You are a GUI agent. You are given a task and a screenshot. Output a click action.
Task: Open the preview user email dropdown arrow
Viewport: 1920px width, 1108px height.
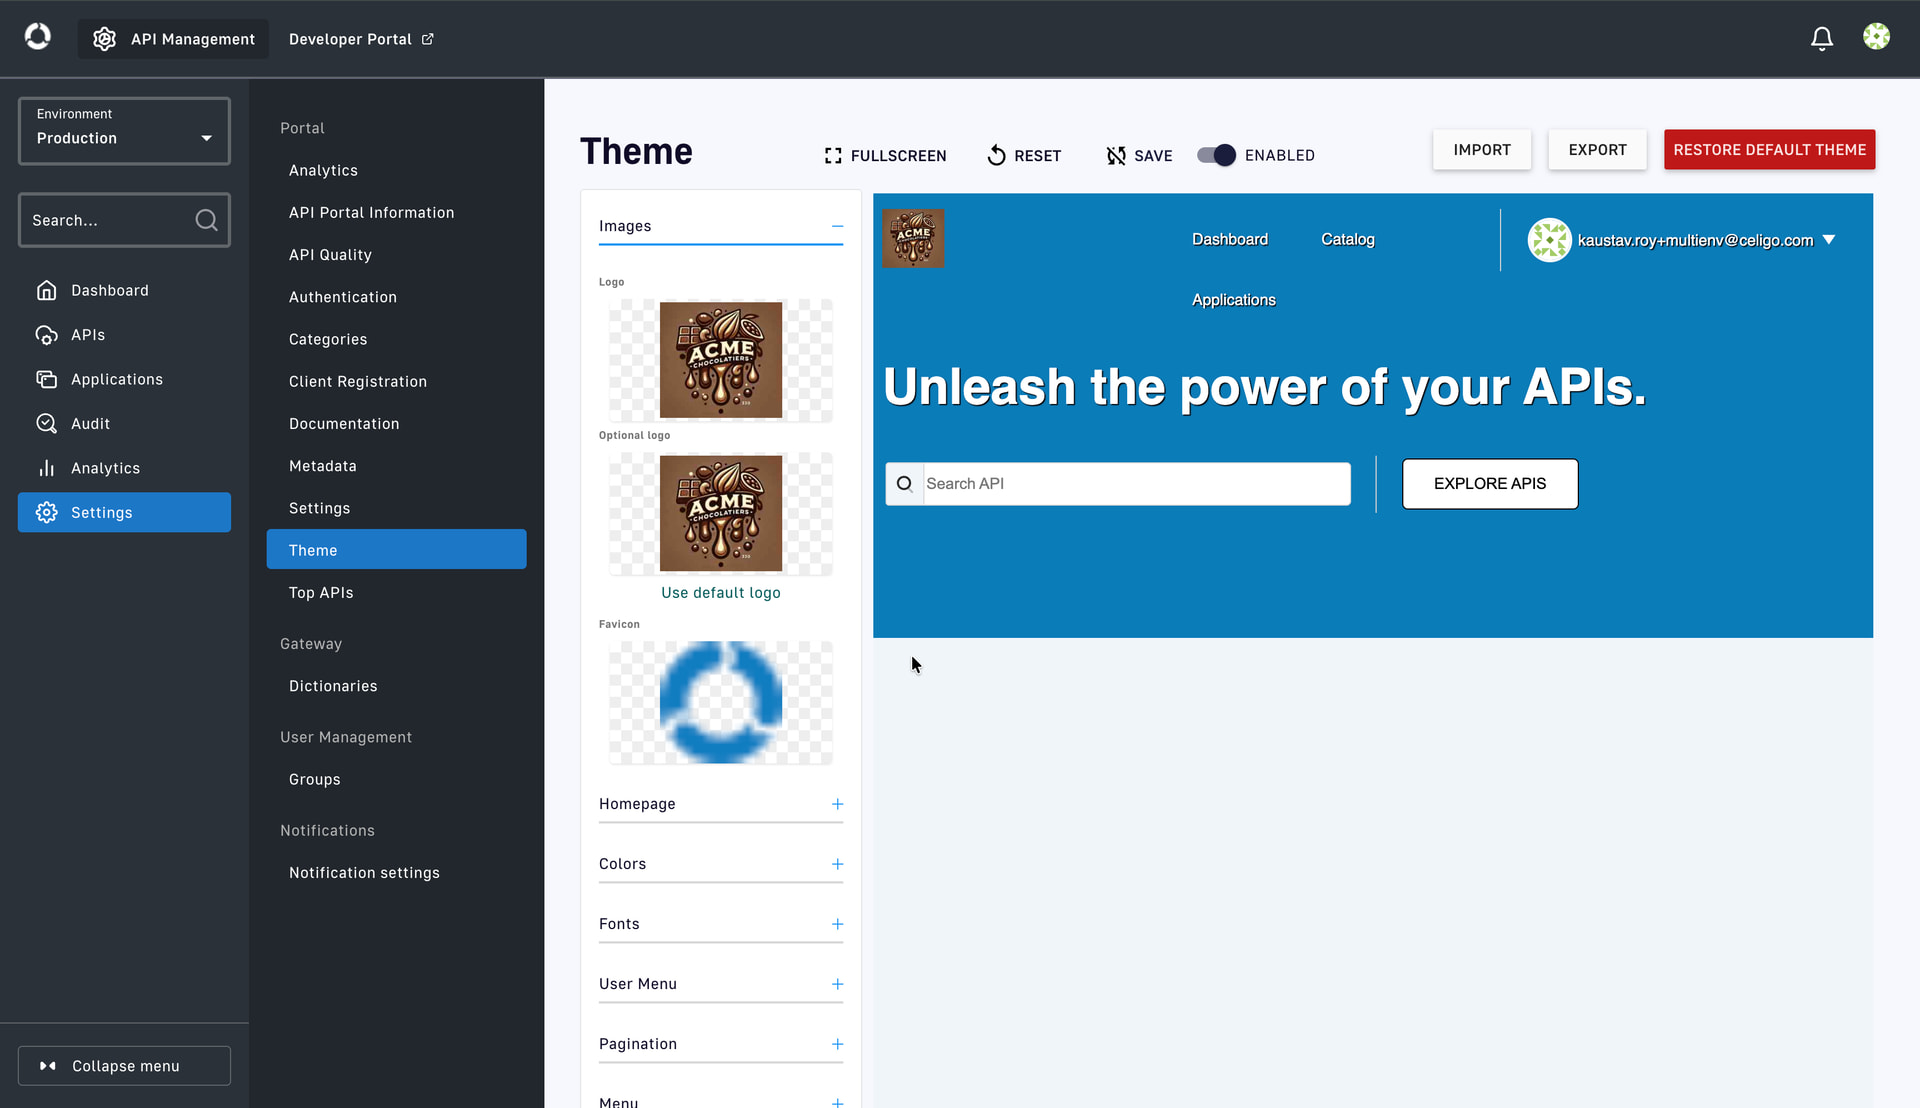(x=1828, y=240)
